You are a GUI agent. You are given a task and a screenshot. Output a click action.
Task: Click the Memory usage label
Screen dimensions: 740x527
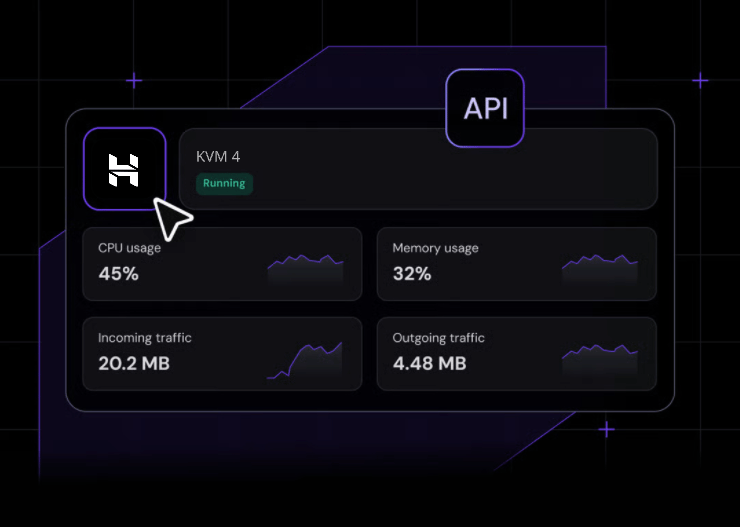[x=435, y=248]
